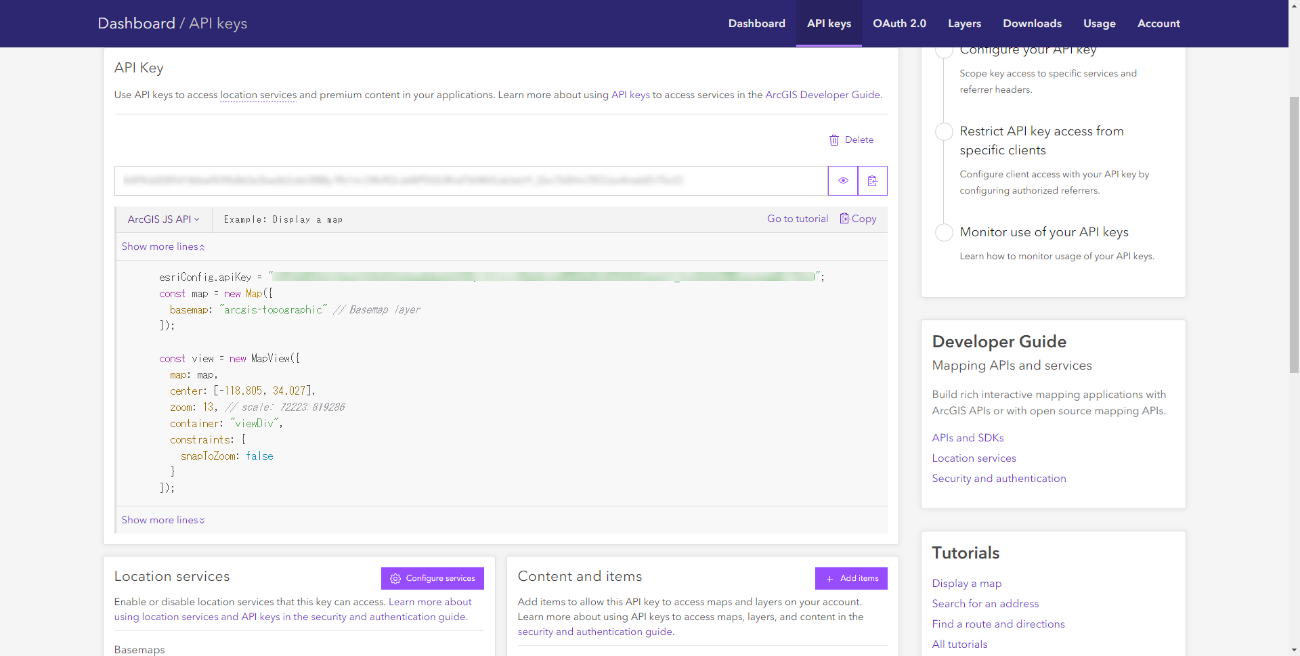Open the API keys link in the API Key description

click(x=630, y=95)
